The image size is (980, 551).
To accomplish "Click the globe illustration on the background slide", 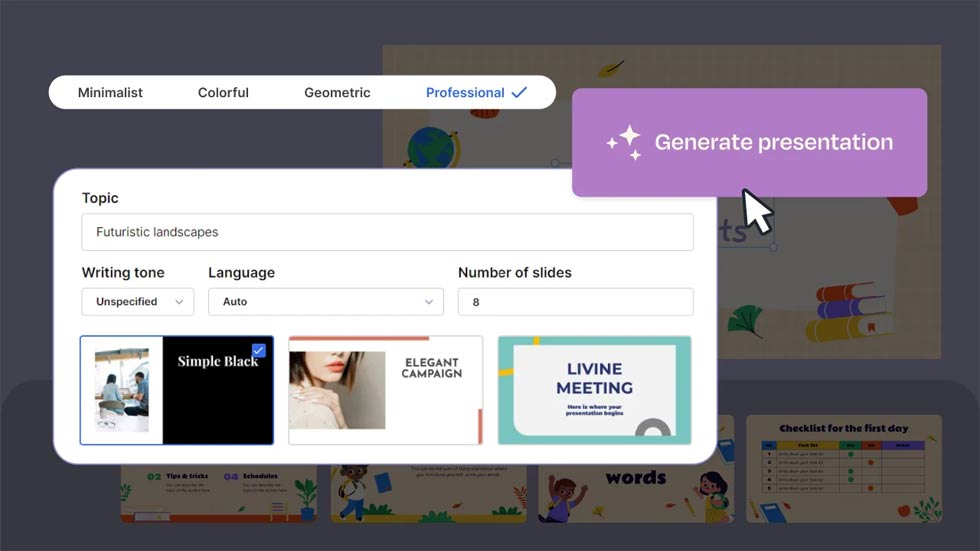I will click(432, 147).
